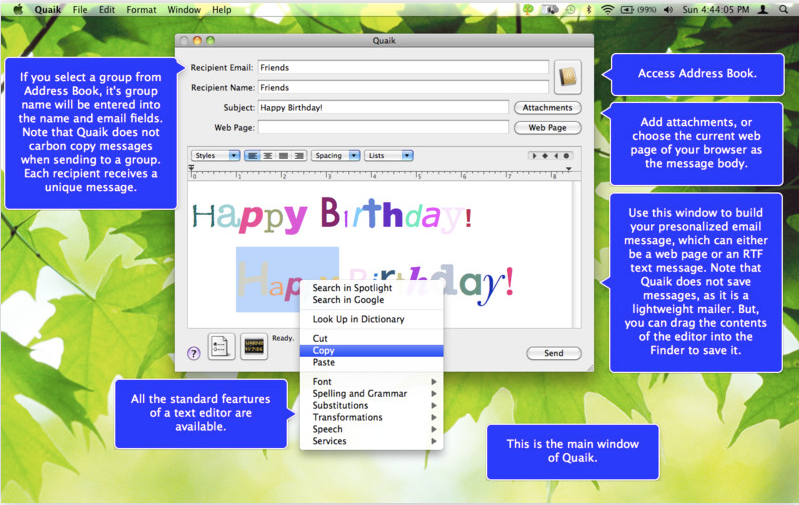Click the Ready. status text
The height and width of the screenshot is (505, 799).
pyautogui.click(x=283, y=338)
